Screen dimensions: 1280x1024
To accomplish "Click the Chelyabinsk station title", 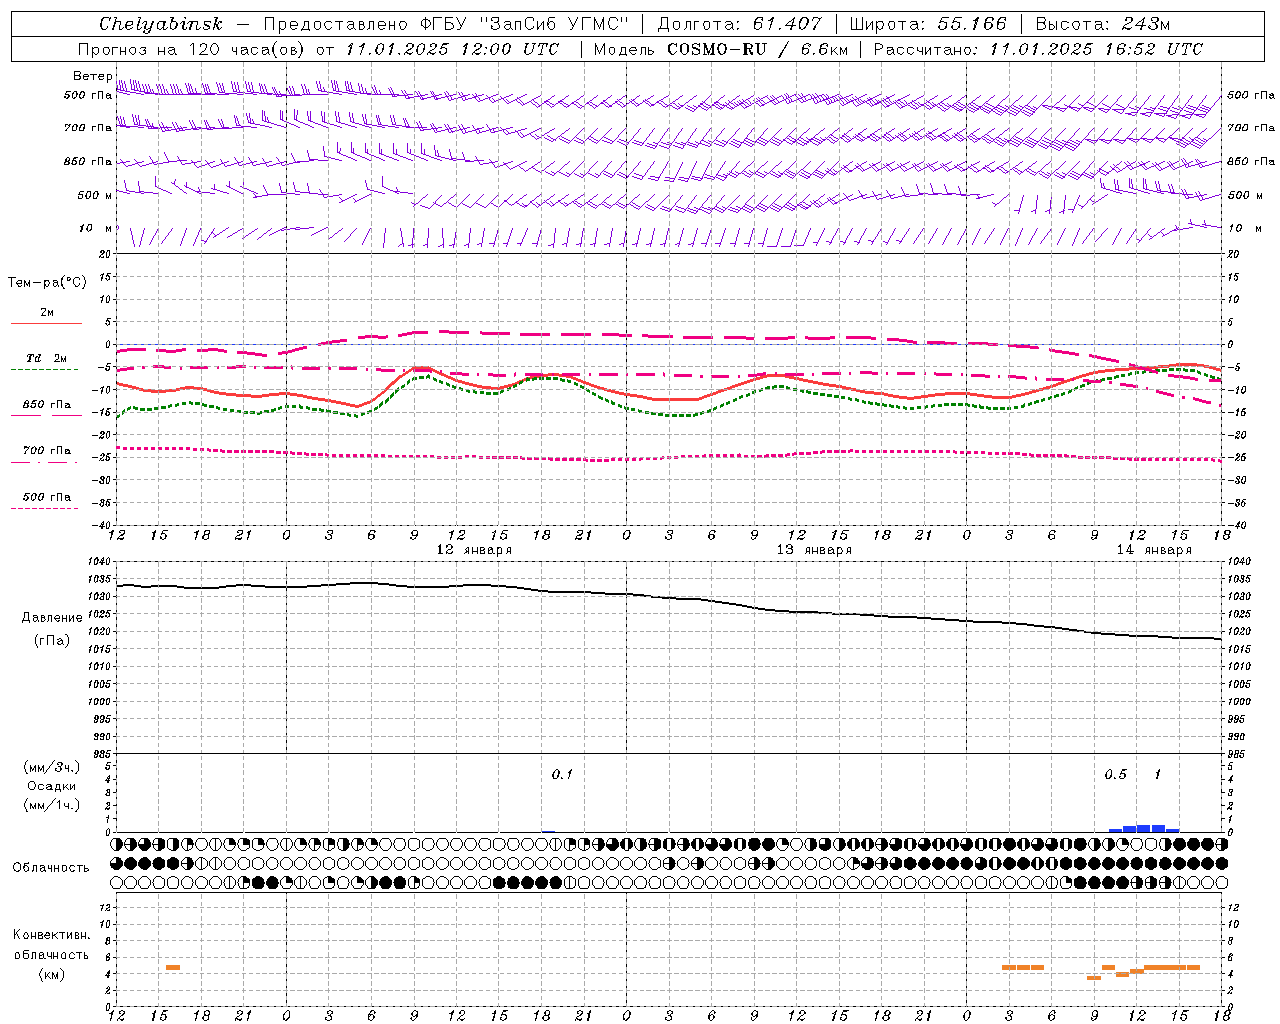I will tap(161, 24).
